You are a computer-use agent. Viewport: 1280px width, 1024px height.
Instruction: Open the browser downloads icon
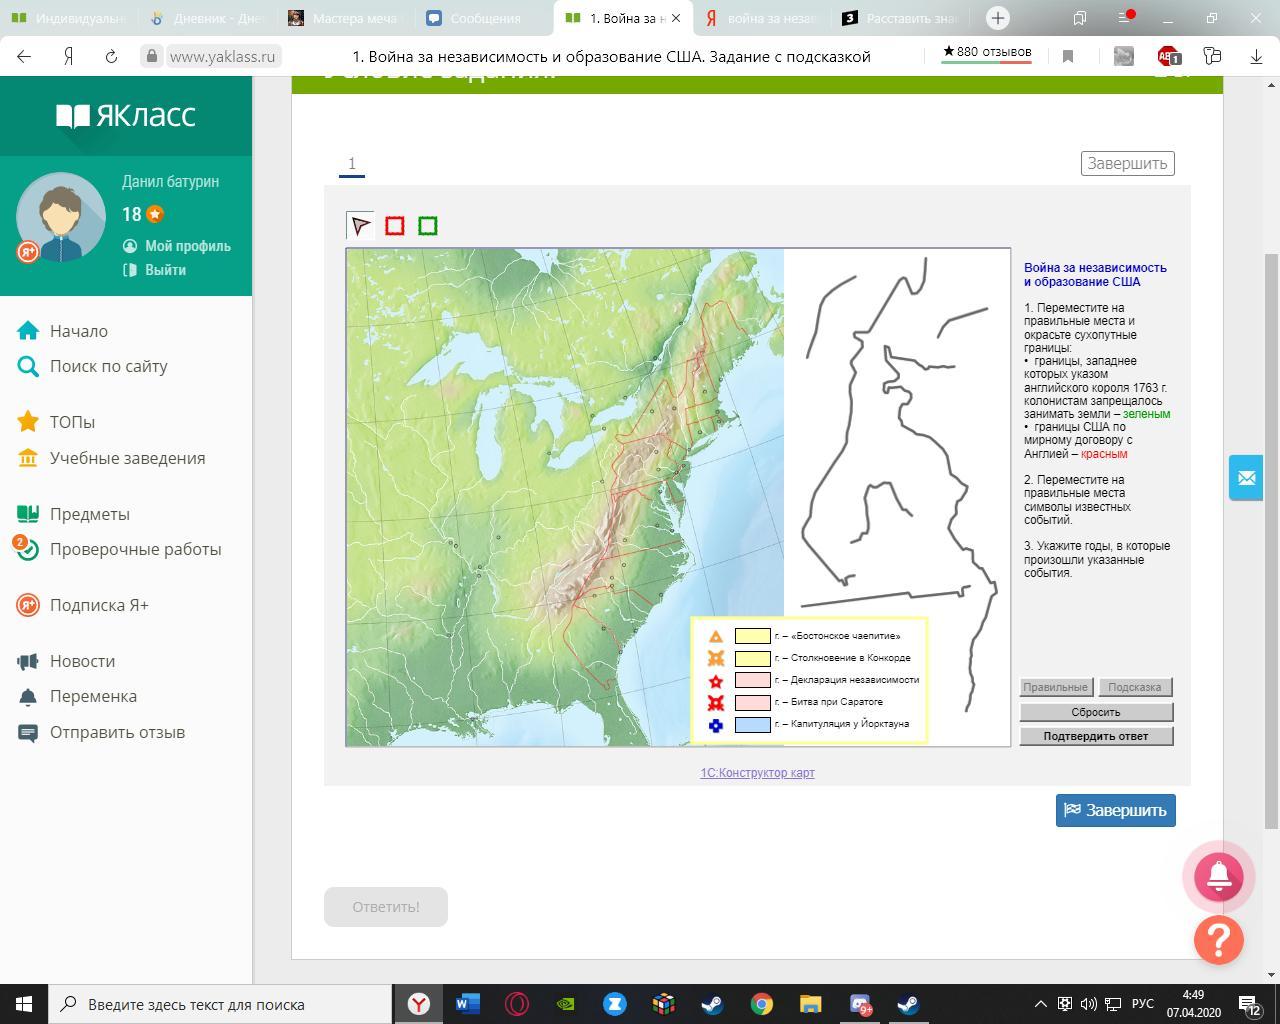click(1256, 57)
